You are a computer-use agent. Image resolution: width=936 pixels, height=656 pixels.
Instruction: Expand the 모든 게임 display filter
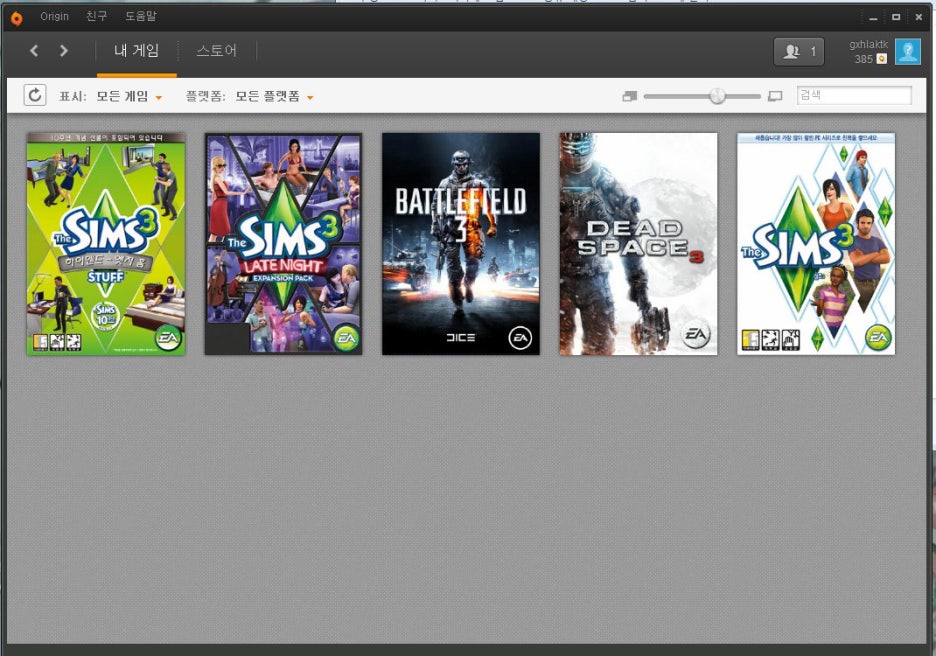[x=129, y=96]
